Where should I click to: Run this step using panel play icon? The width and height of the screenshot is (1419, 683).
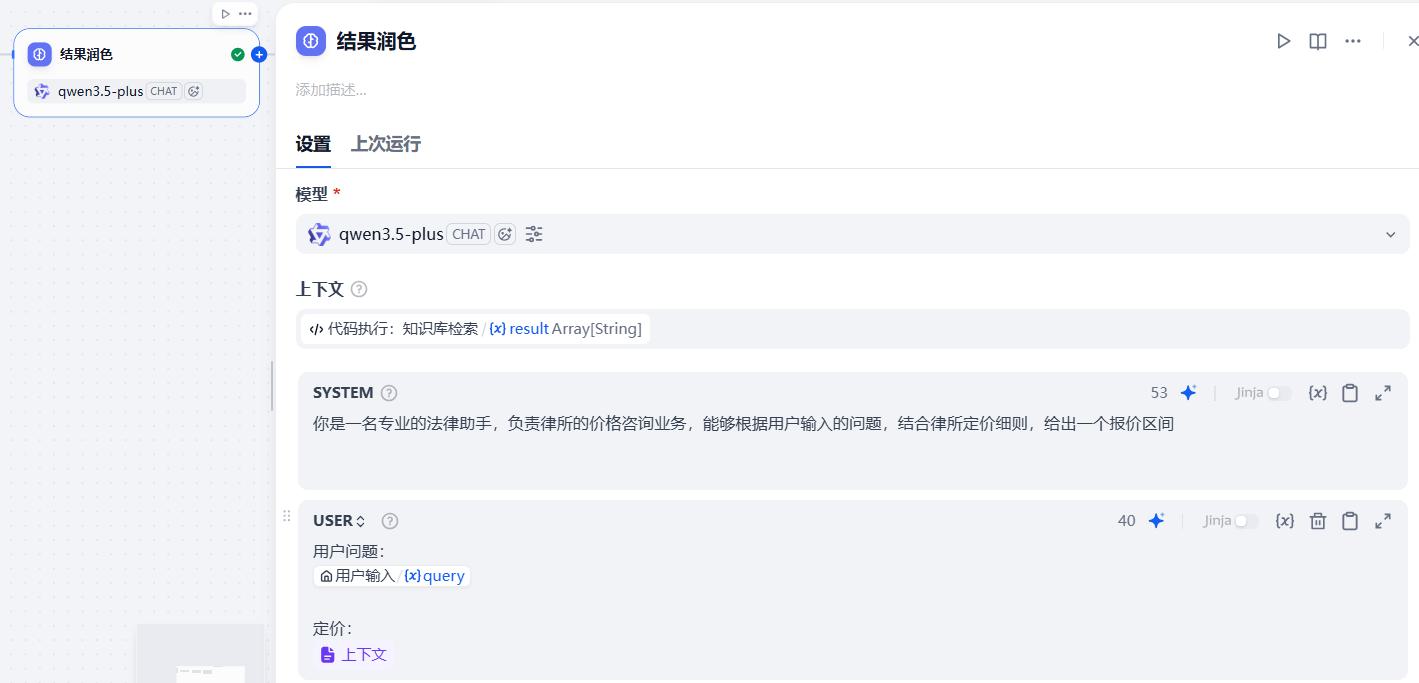point(1284,41)
